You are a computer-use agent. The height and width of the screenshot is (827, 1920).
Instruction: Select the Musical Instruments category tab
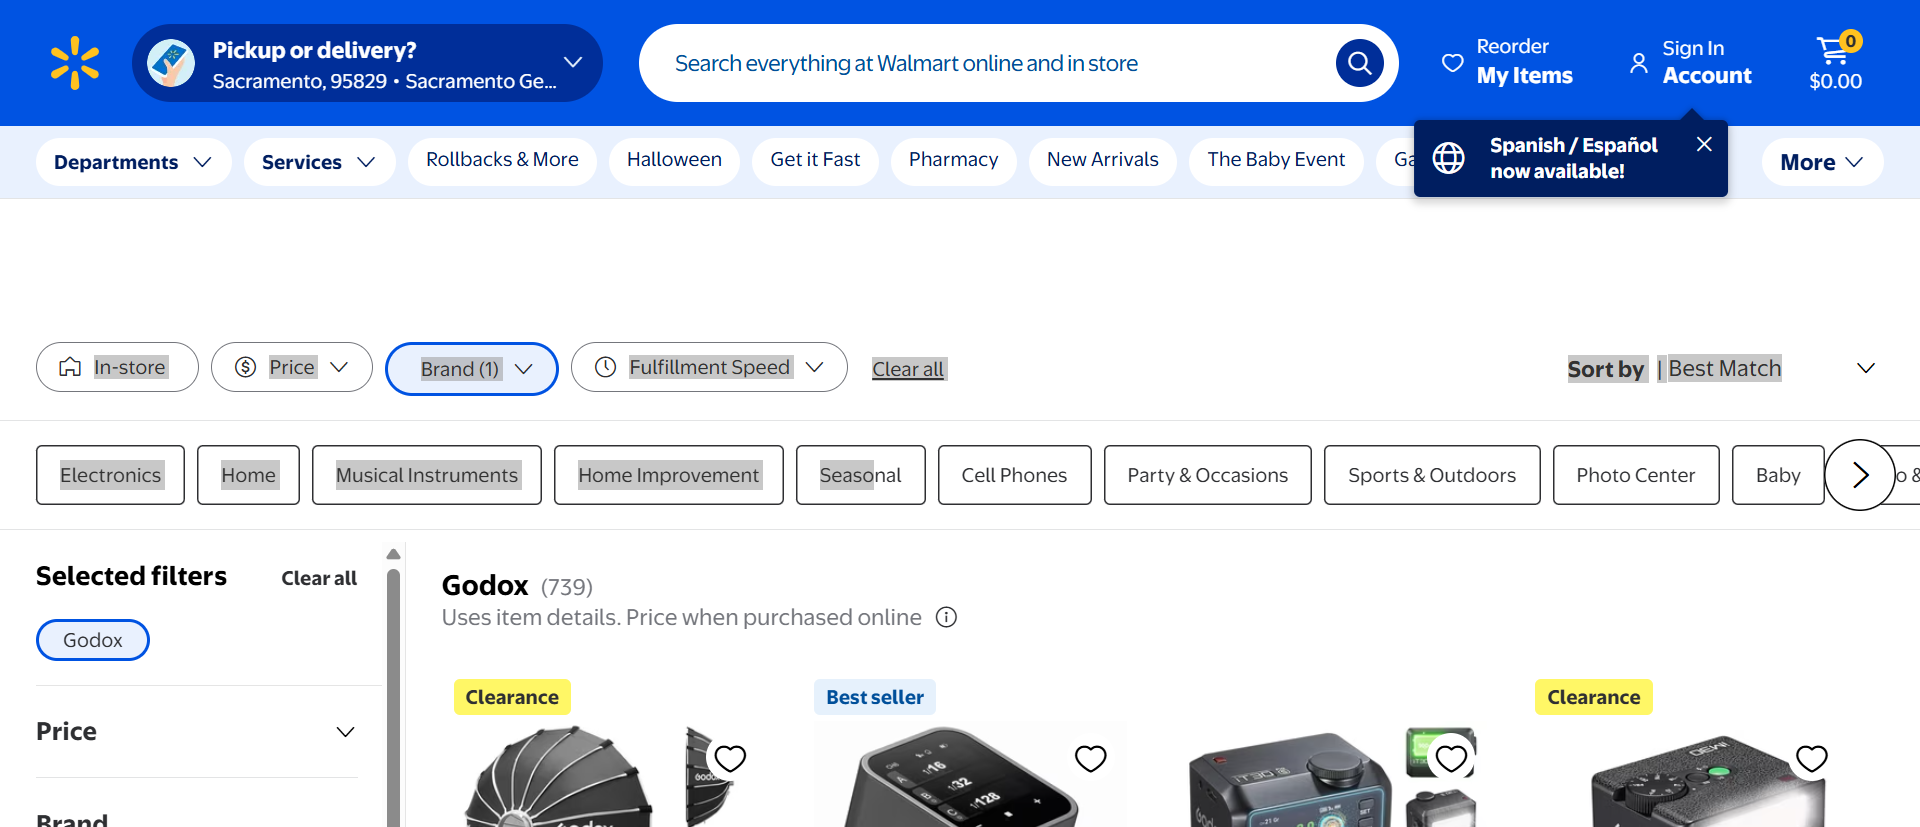[427, 475]
